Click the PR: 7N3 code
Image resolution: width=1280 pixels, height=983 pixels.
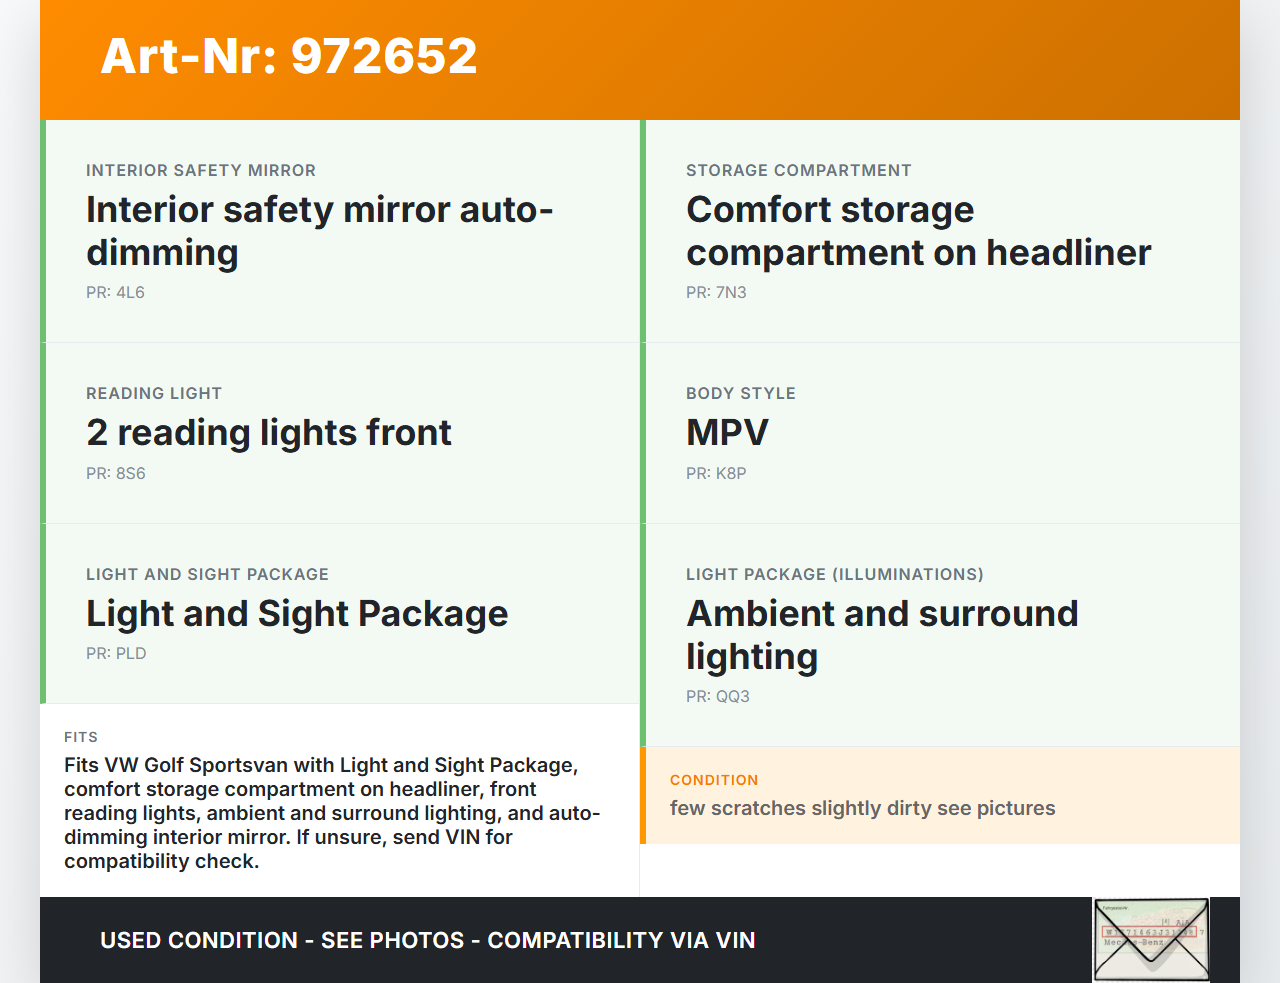coord(716,293)
